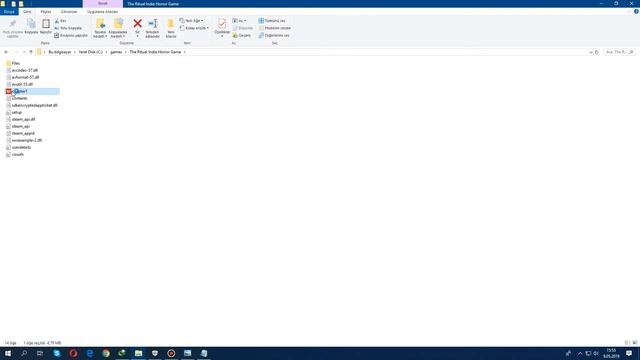Click the Edge icon in the taskbar
Viewport: 640px width, 360px height.
(x=90, y=353)
